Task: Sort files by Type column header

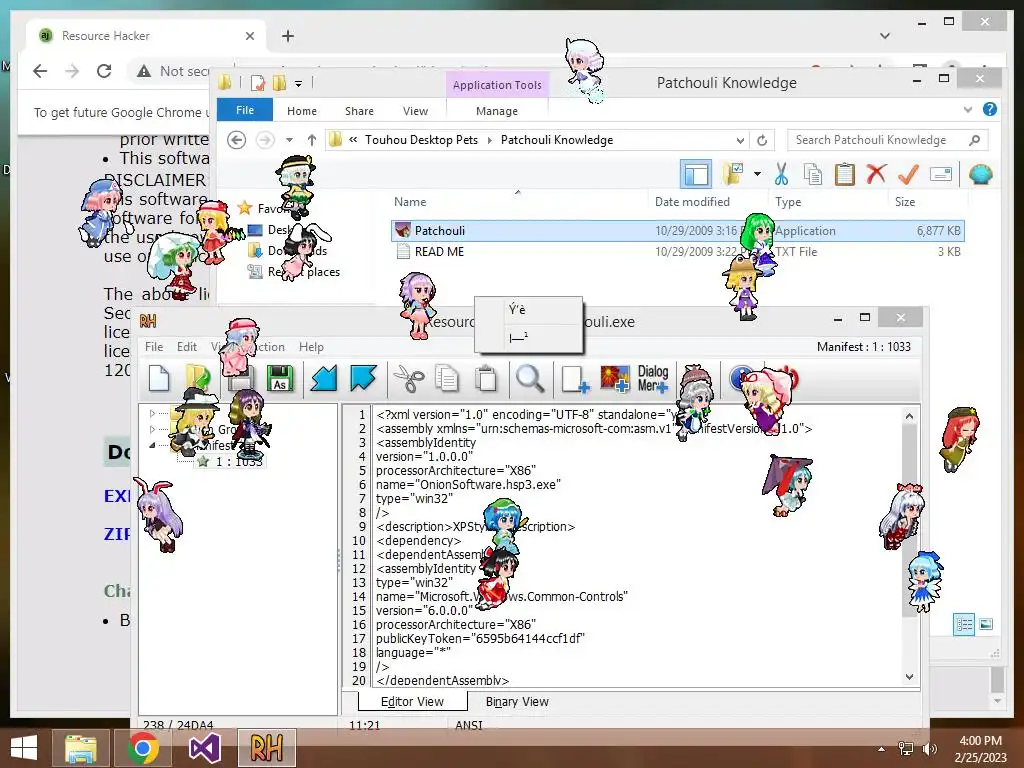Action: click(788, 202)
